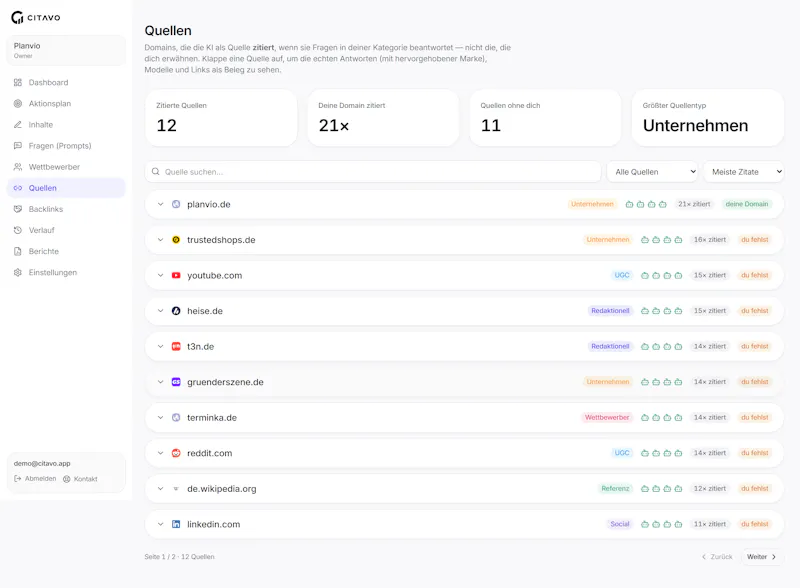Expand the planvio.de row
The image size is (800, 588).
point(160,204)
